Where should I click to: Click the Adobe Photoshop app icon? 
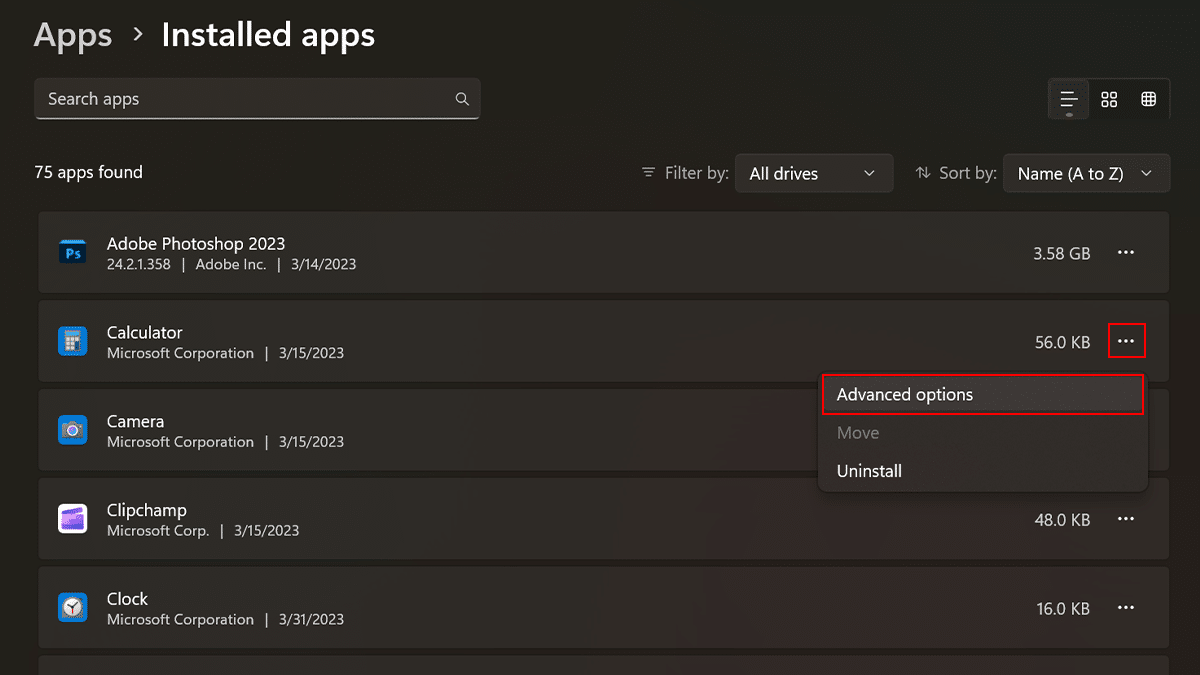click(x=73, y=254)
